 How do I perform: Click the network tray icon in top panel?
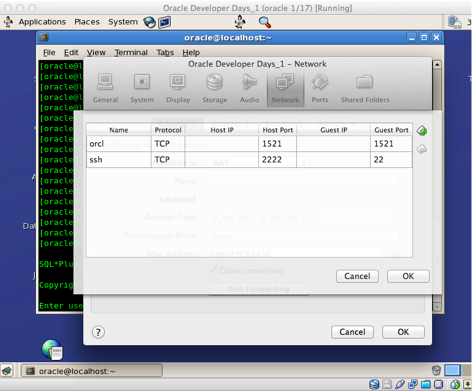[x=454, y=22]
